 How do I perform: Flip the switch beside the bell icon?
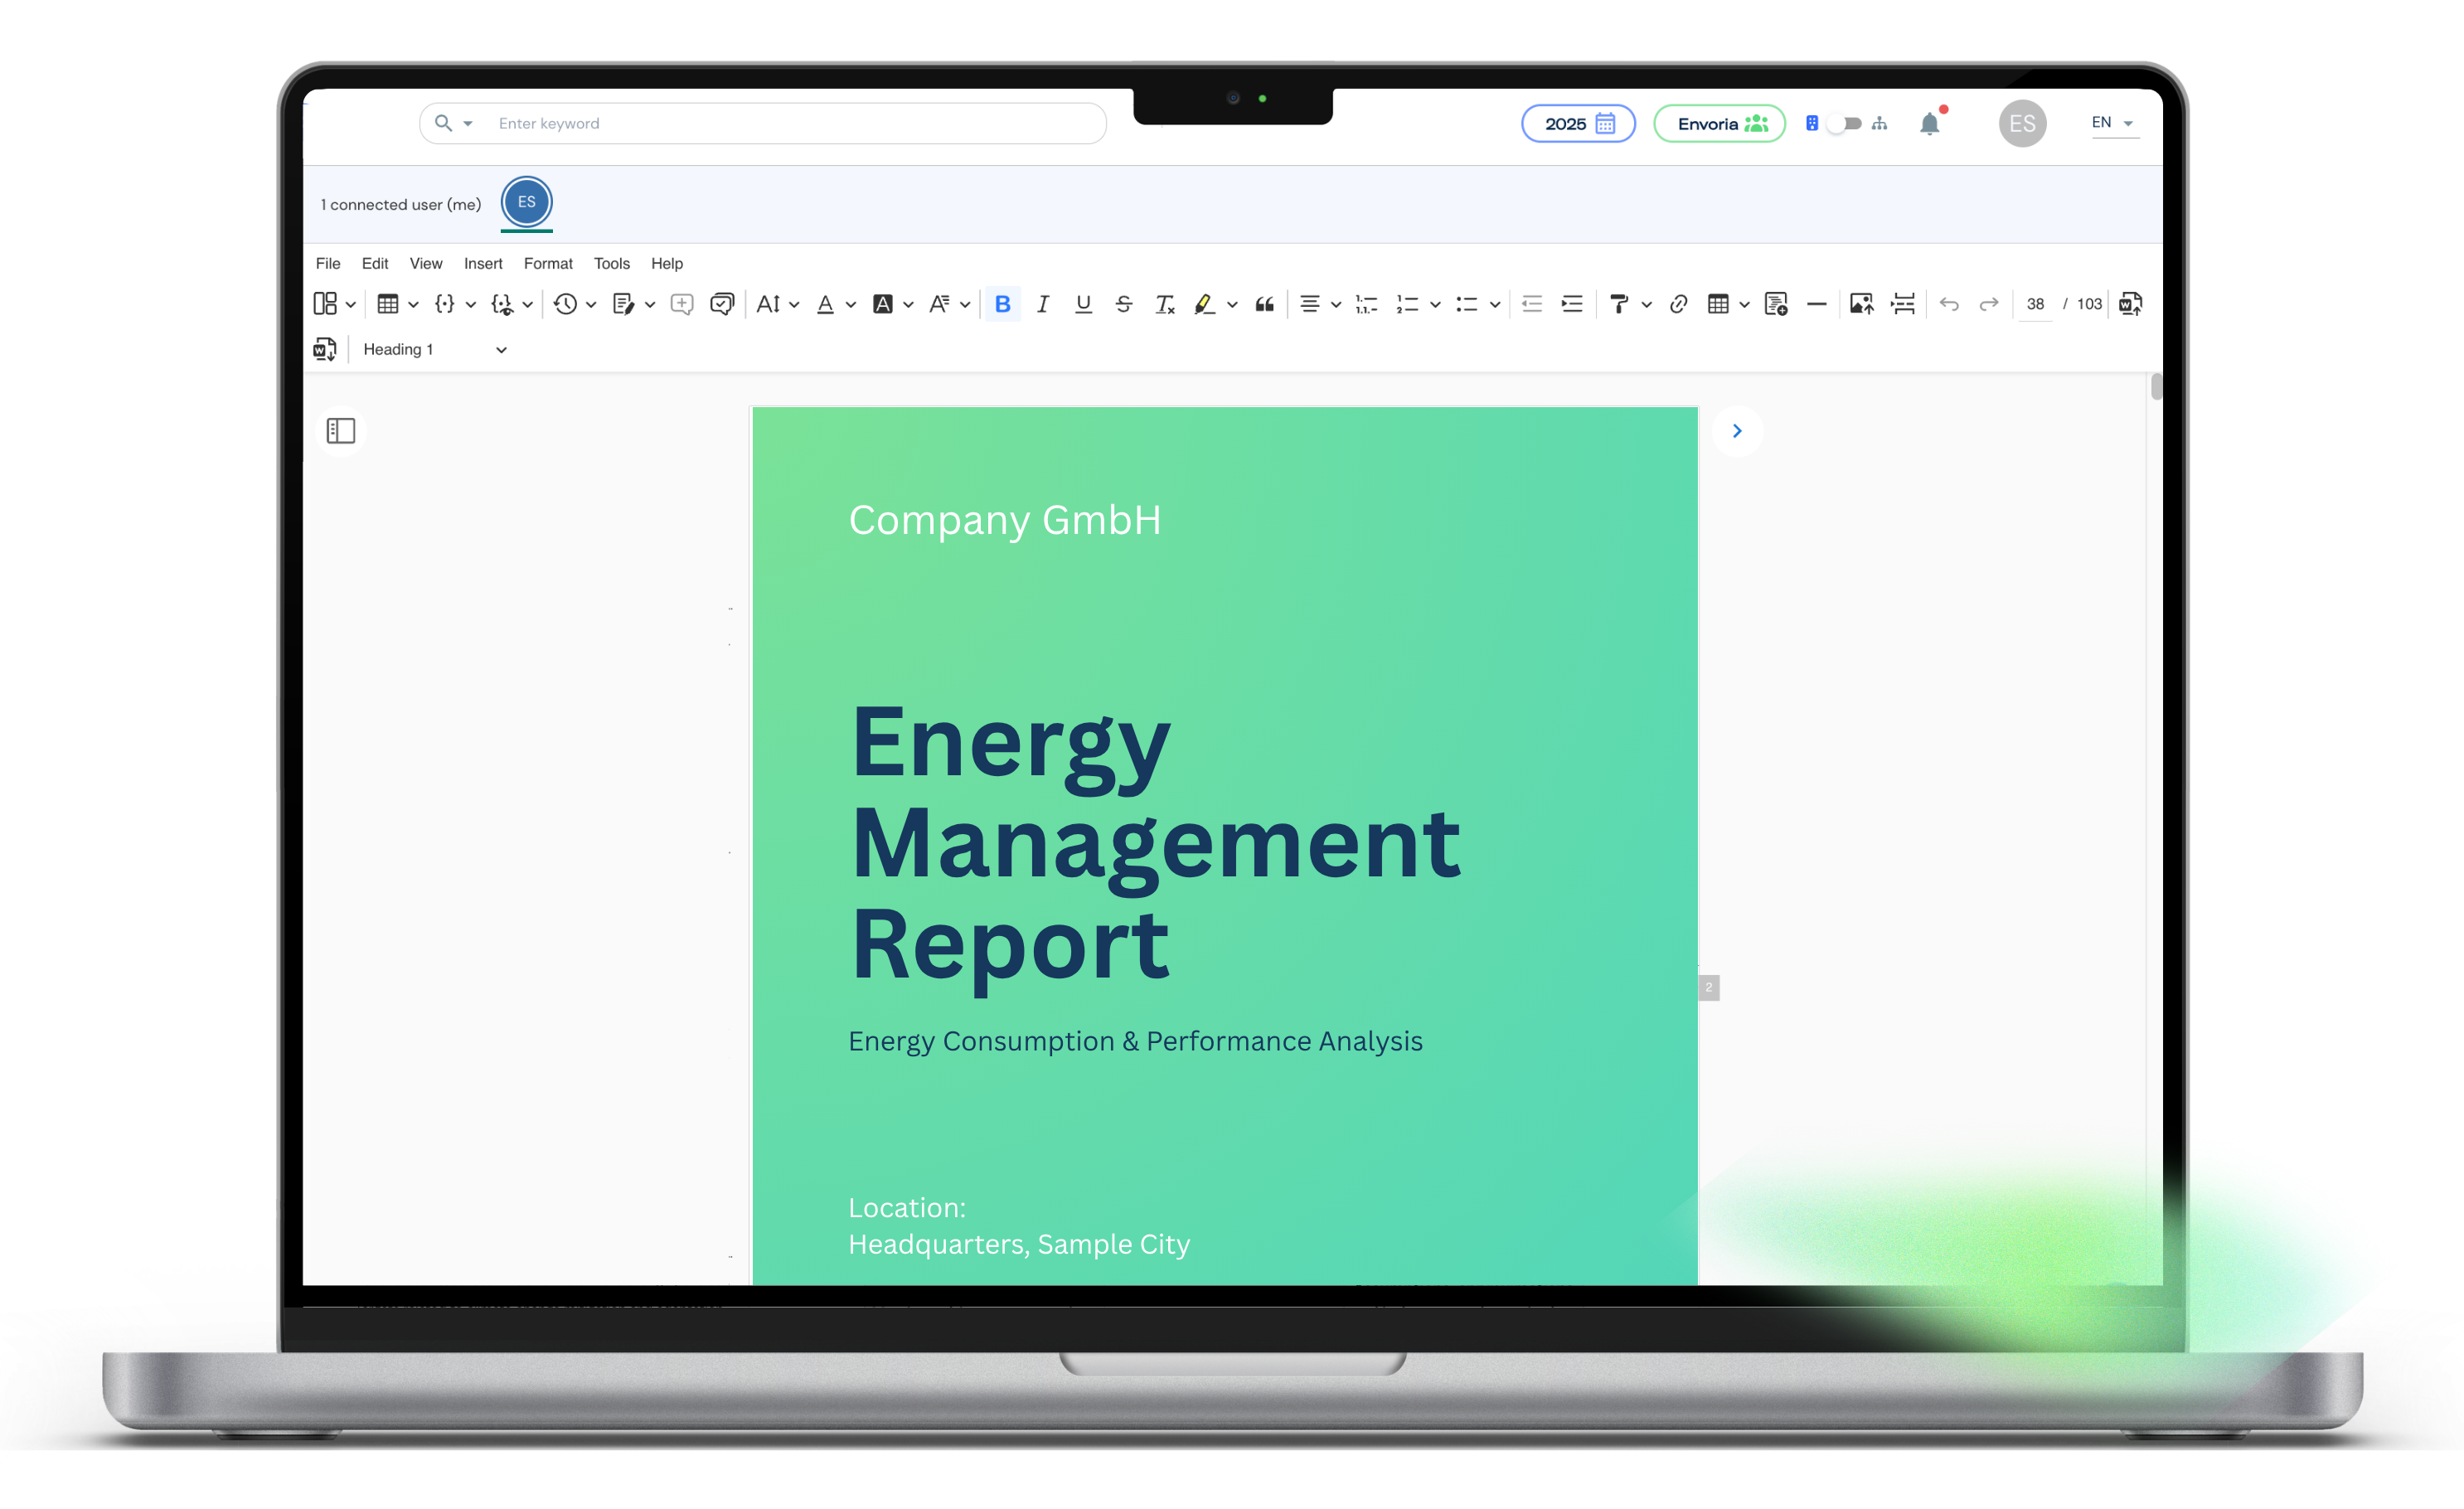[1843, 123]
